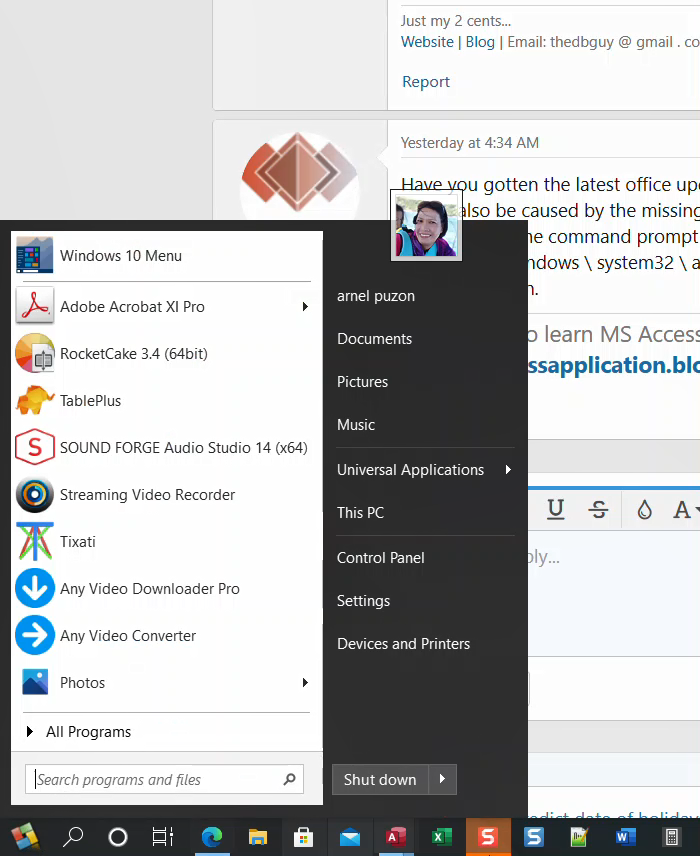Open Devices and Printers
Image resolution: width=700 pixels, height=856 pixels.
(404, 644)
